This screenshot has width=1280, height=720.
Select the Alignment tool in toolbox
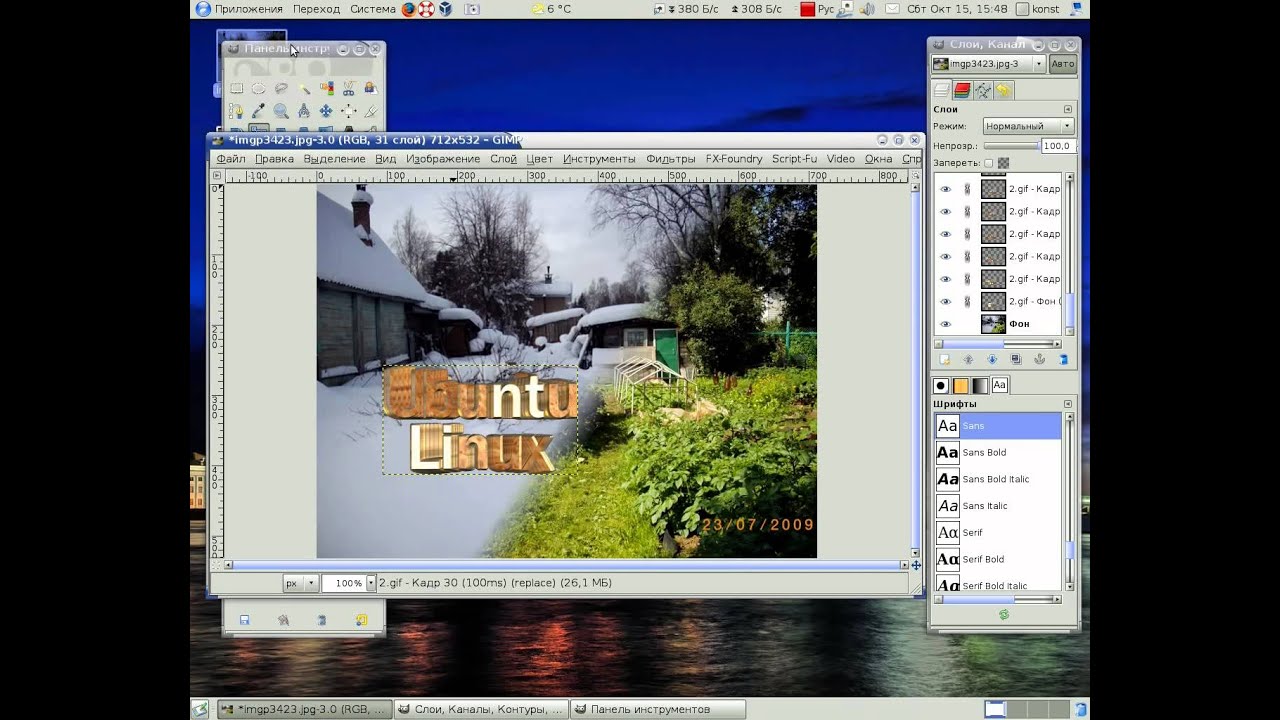click(x=348, y=111)
